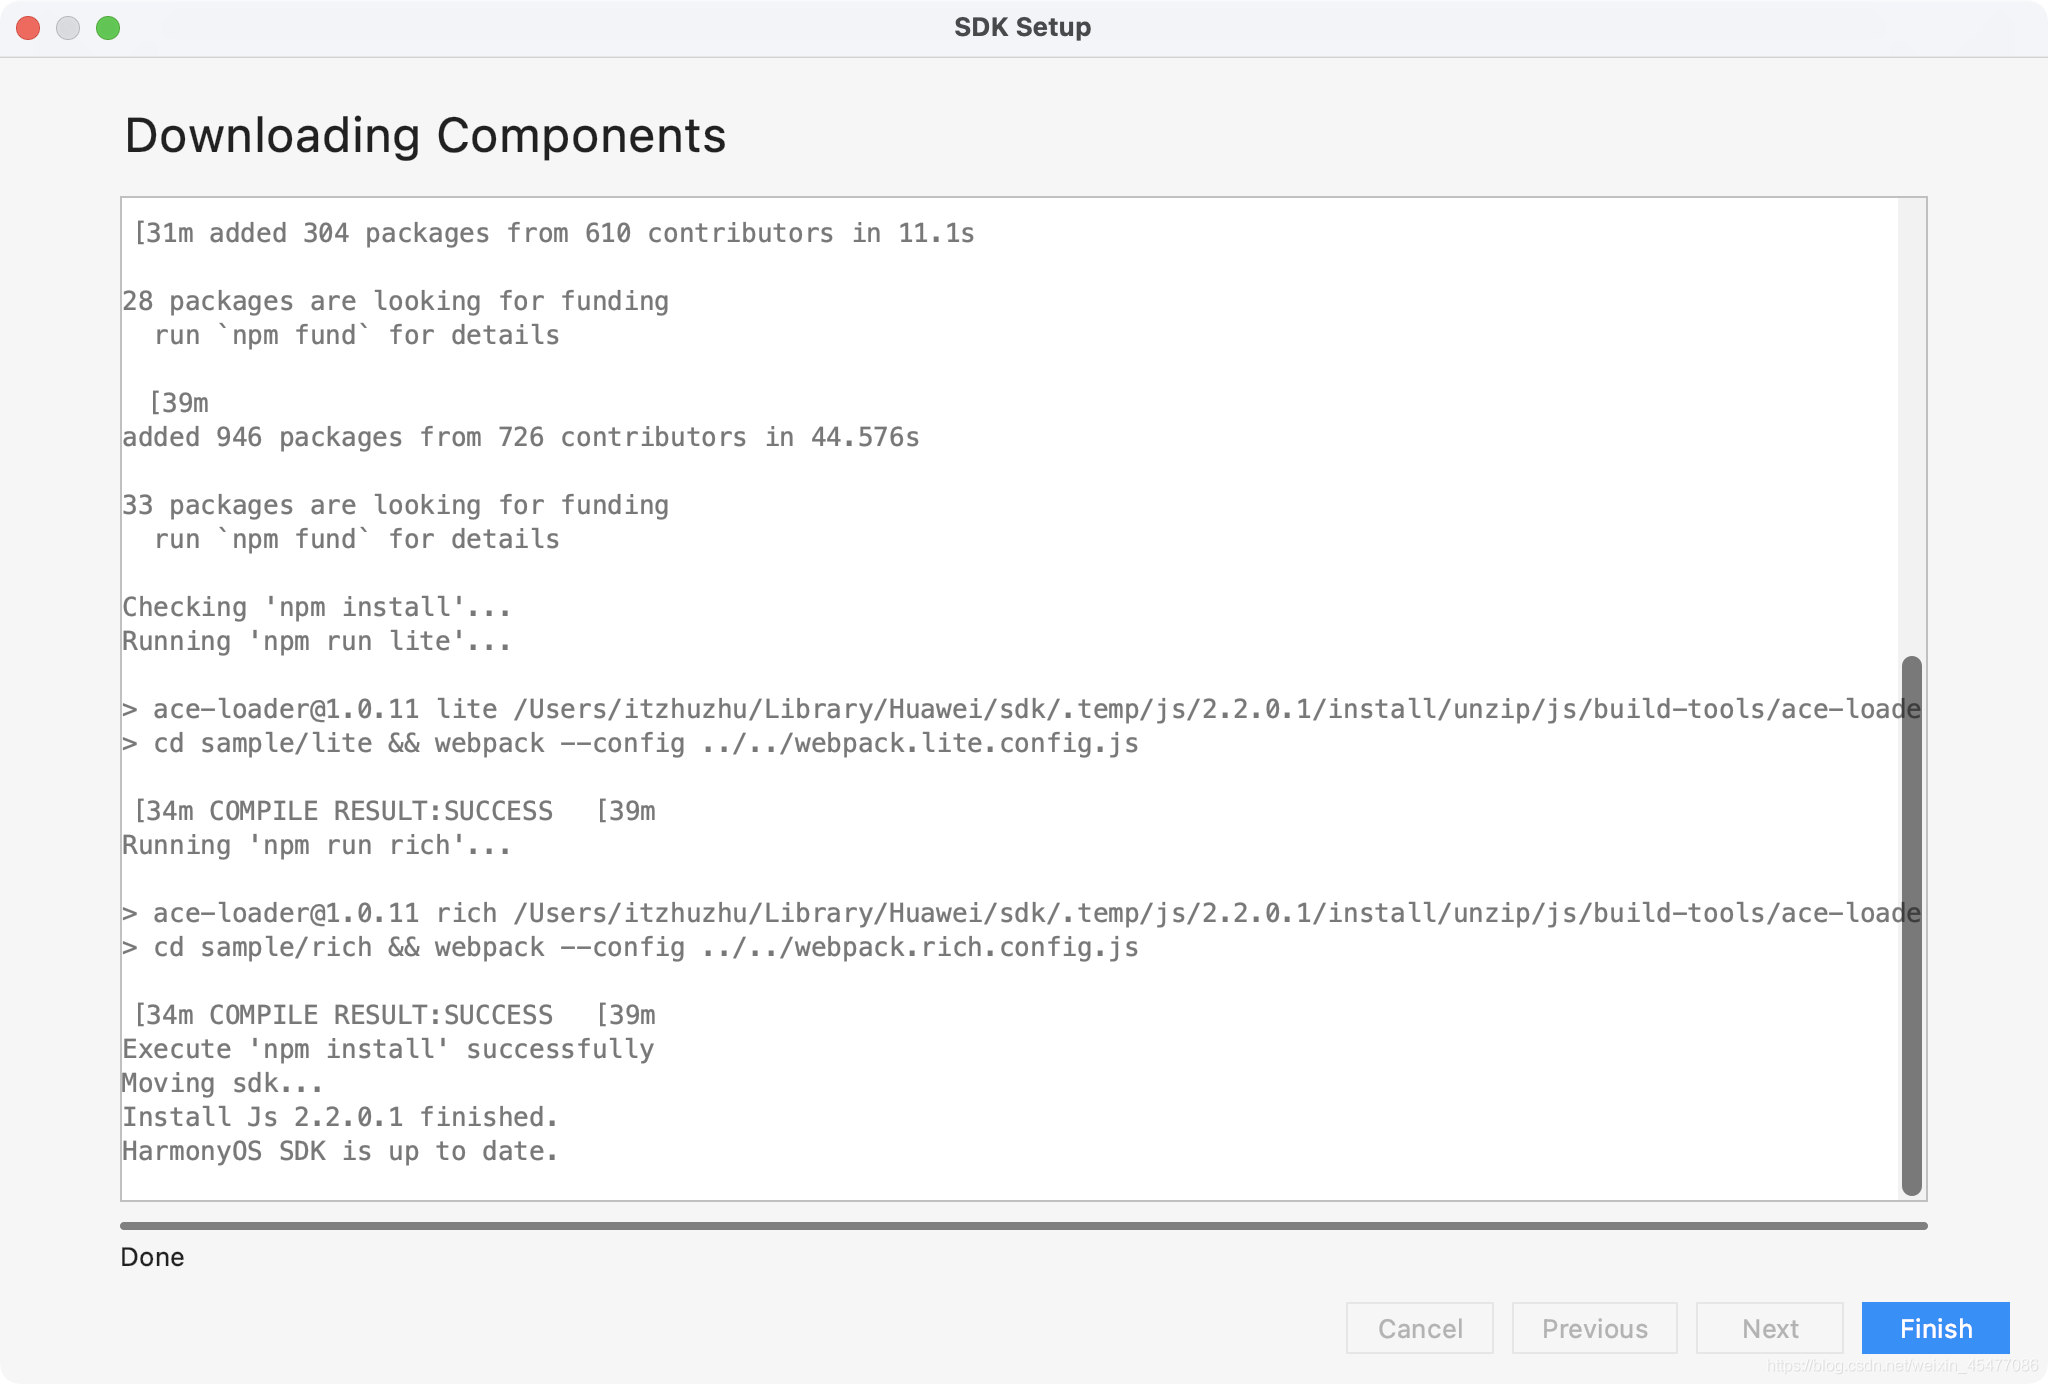
Task: Click 'added 946 packages from 726 contributors' line
Action: (x=520, y=437)
